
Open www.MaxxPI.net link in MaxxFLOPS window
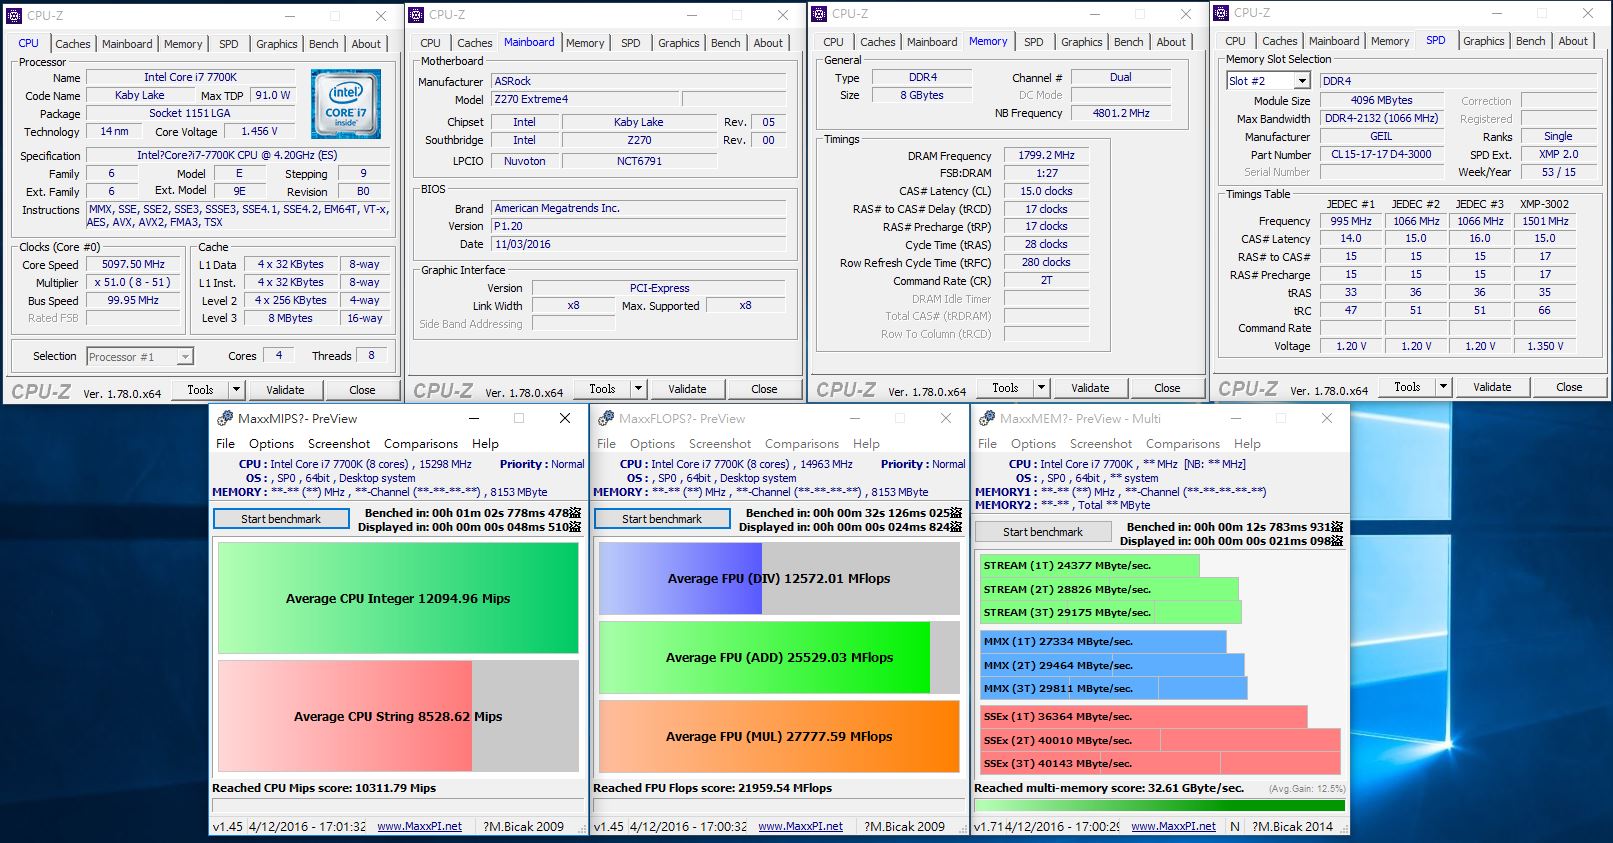pos(800,827)
